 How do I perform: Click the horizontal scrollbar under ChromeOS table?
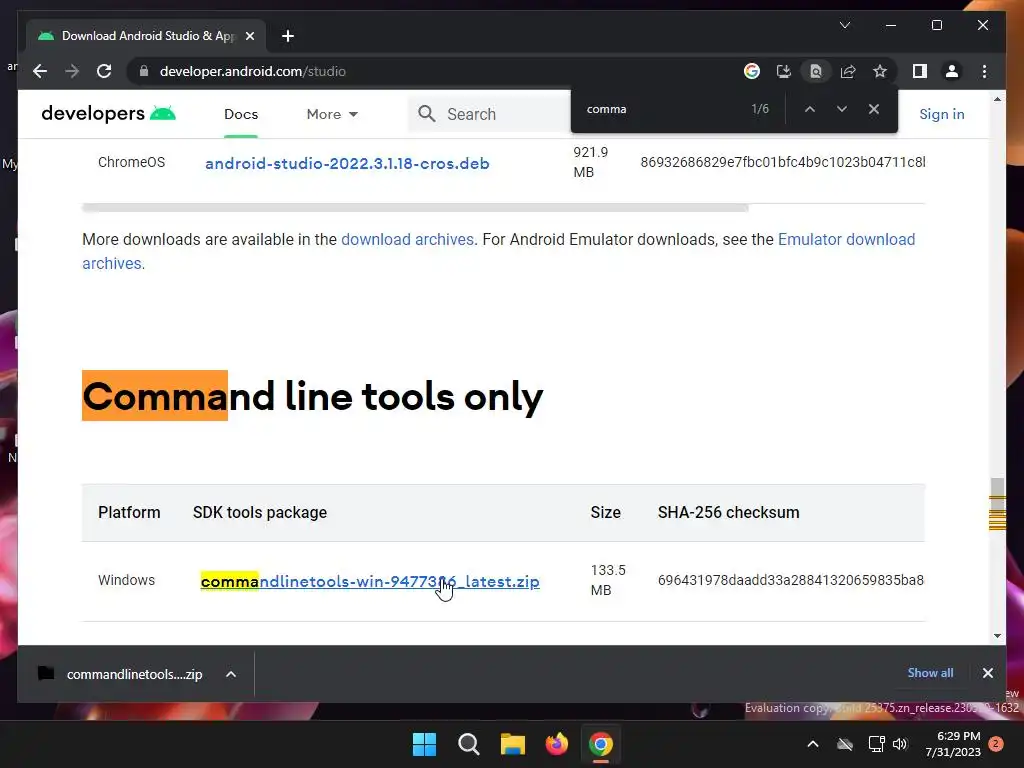(x=415, y=208)
